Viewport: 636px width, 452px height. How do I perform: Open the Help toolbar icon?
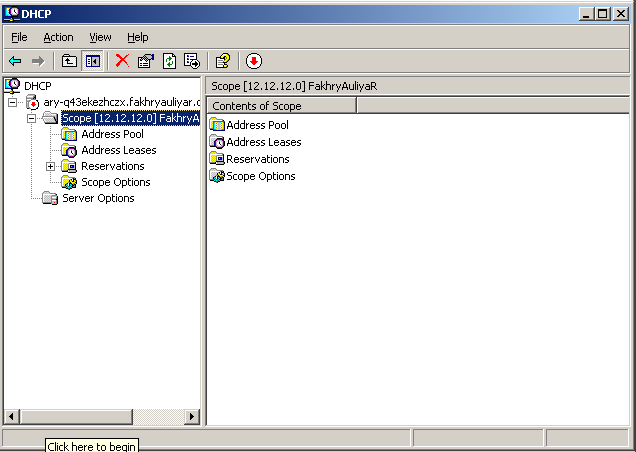pos(223,61)
